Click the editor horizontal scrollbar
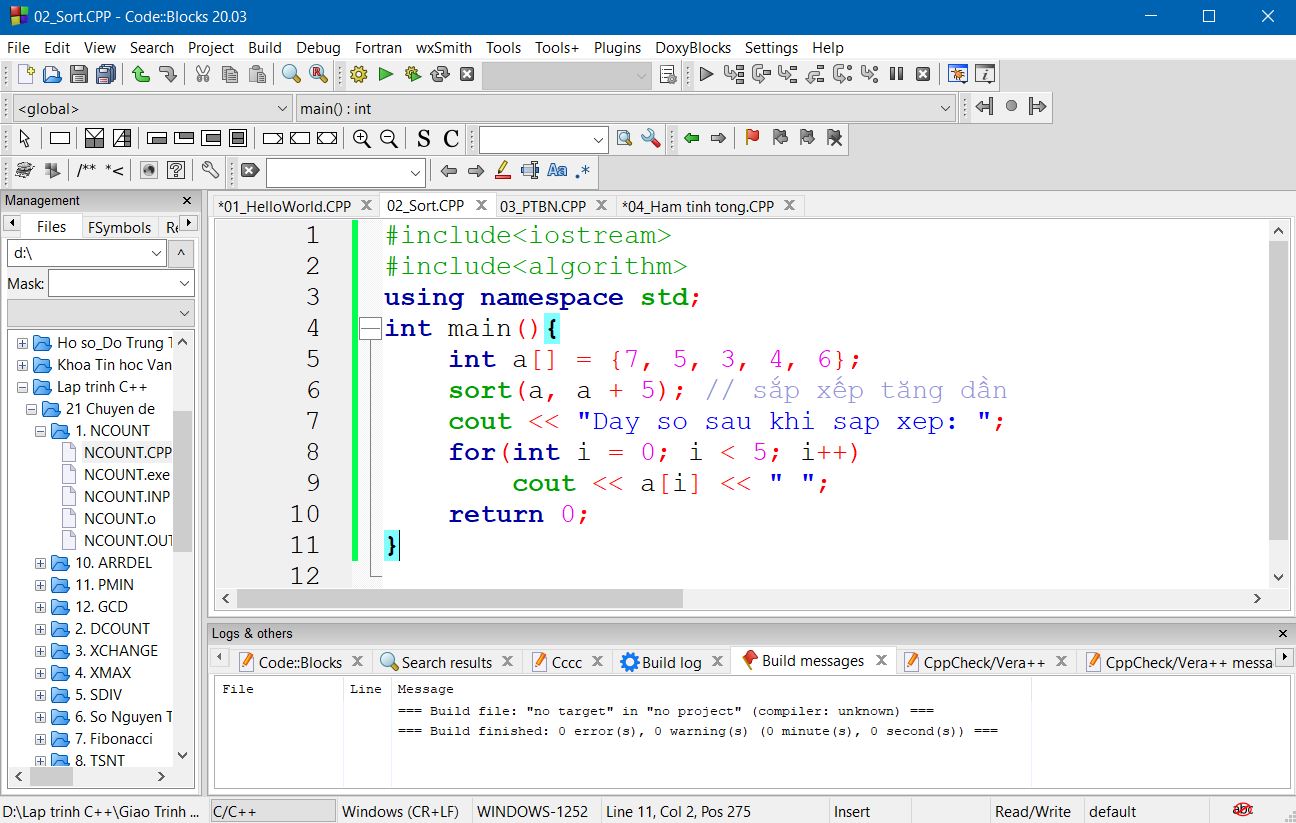This screenshot has width=1296, height=823. [460, 598]
